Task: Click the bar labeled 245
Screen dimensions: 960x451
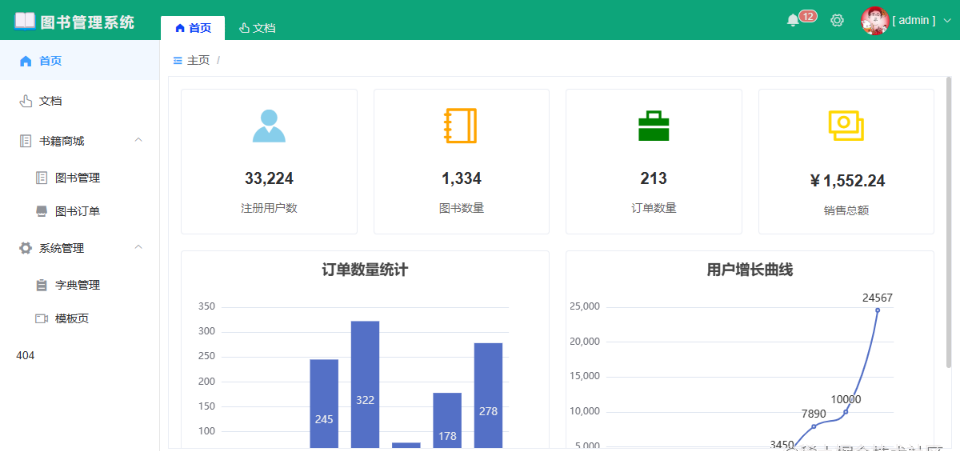Action: [324, 404]
